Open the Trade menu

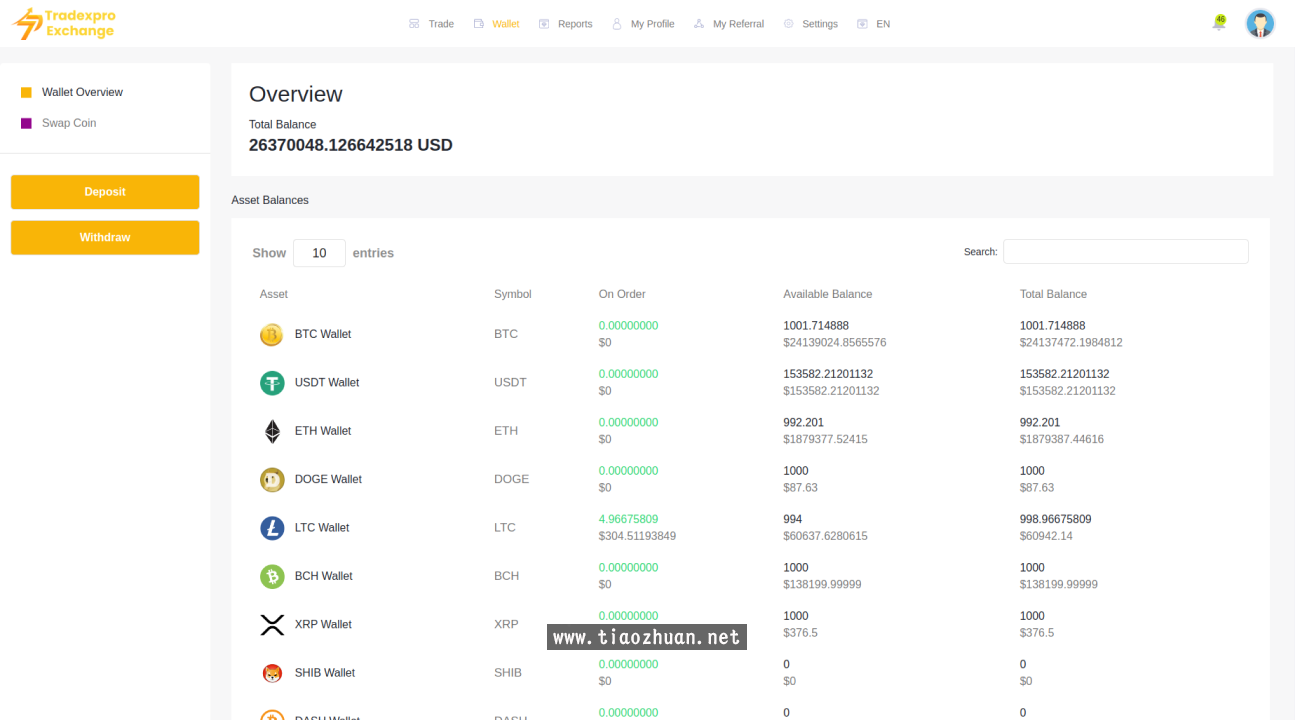coord(432,24)
